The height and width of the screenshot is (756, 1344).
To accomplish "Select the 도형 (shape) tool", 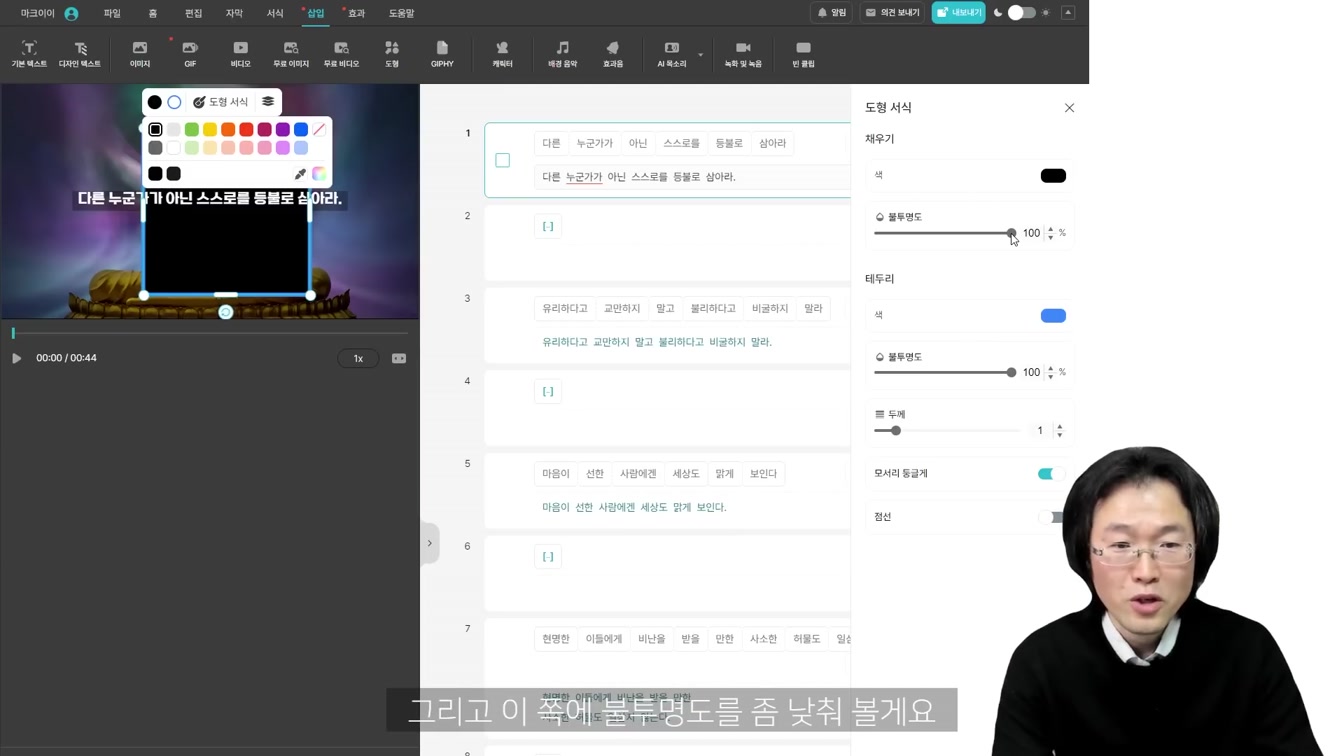I will pos(392,54).
